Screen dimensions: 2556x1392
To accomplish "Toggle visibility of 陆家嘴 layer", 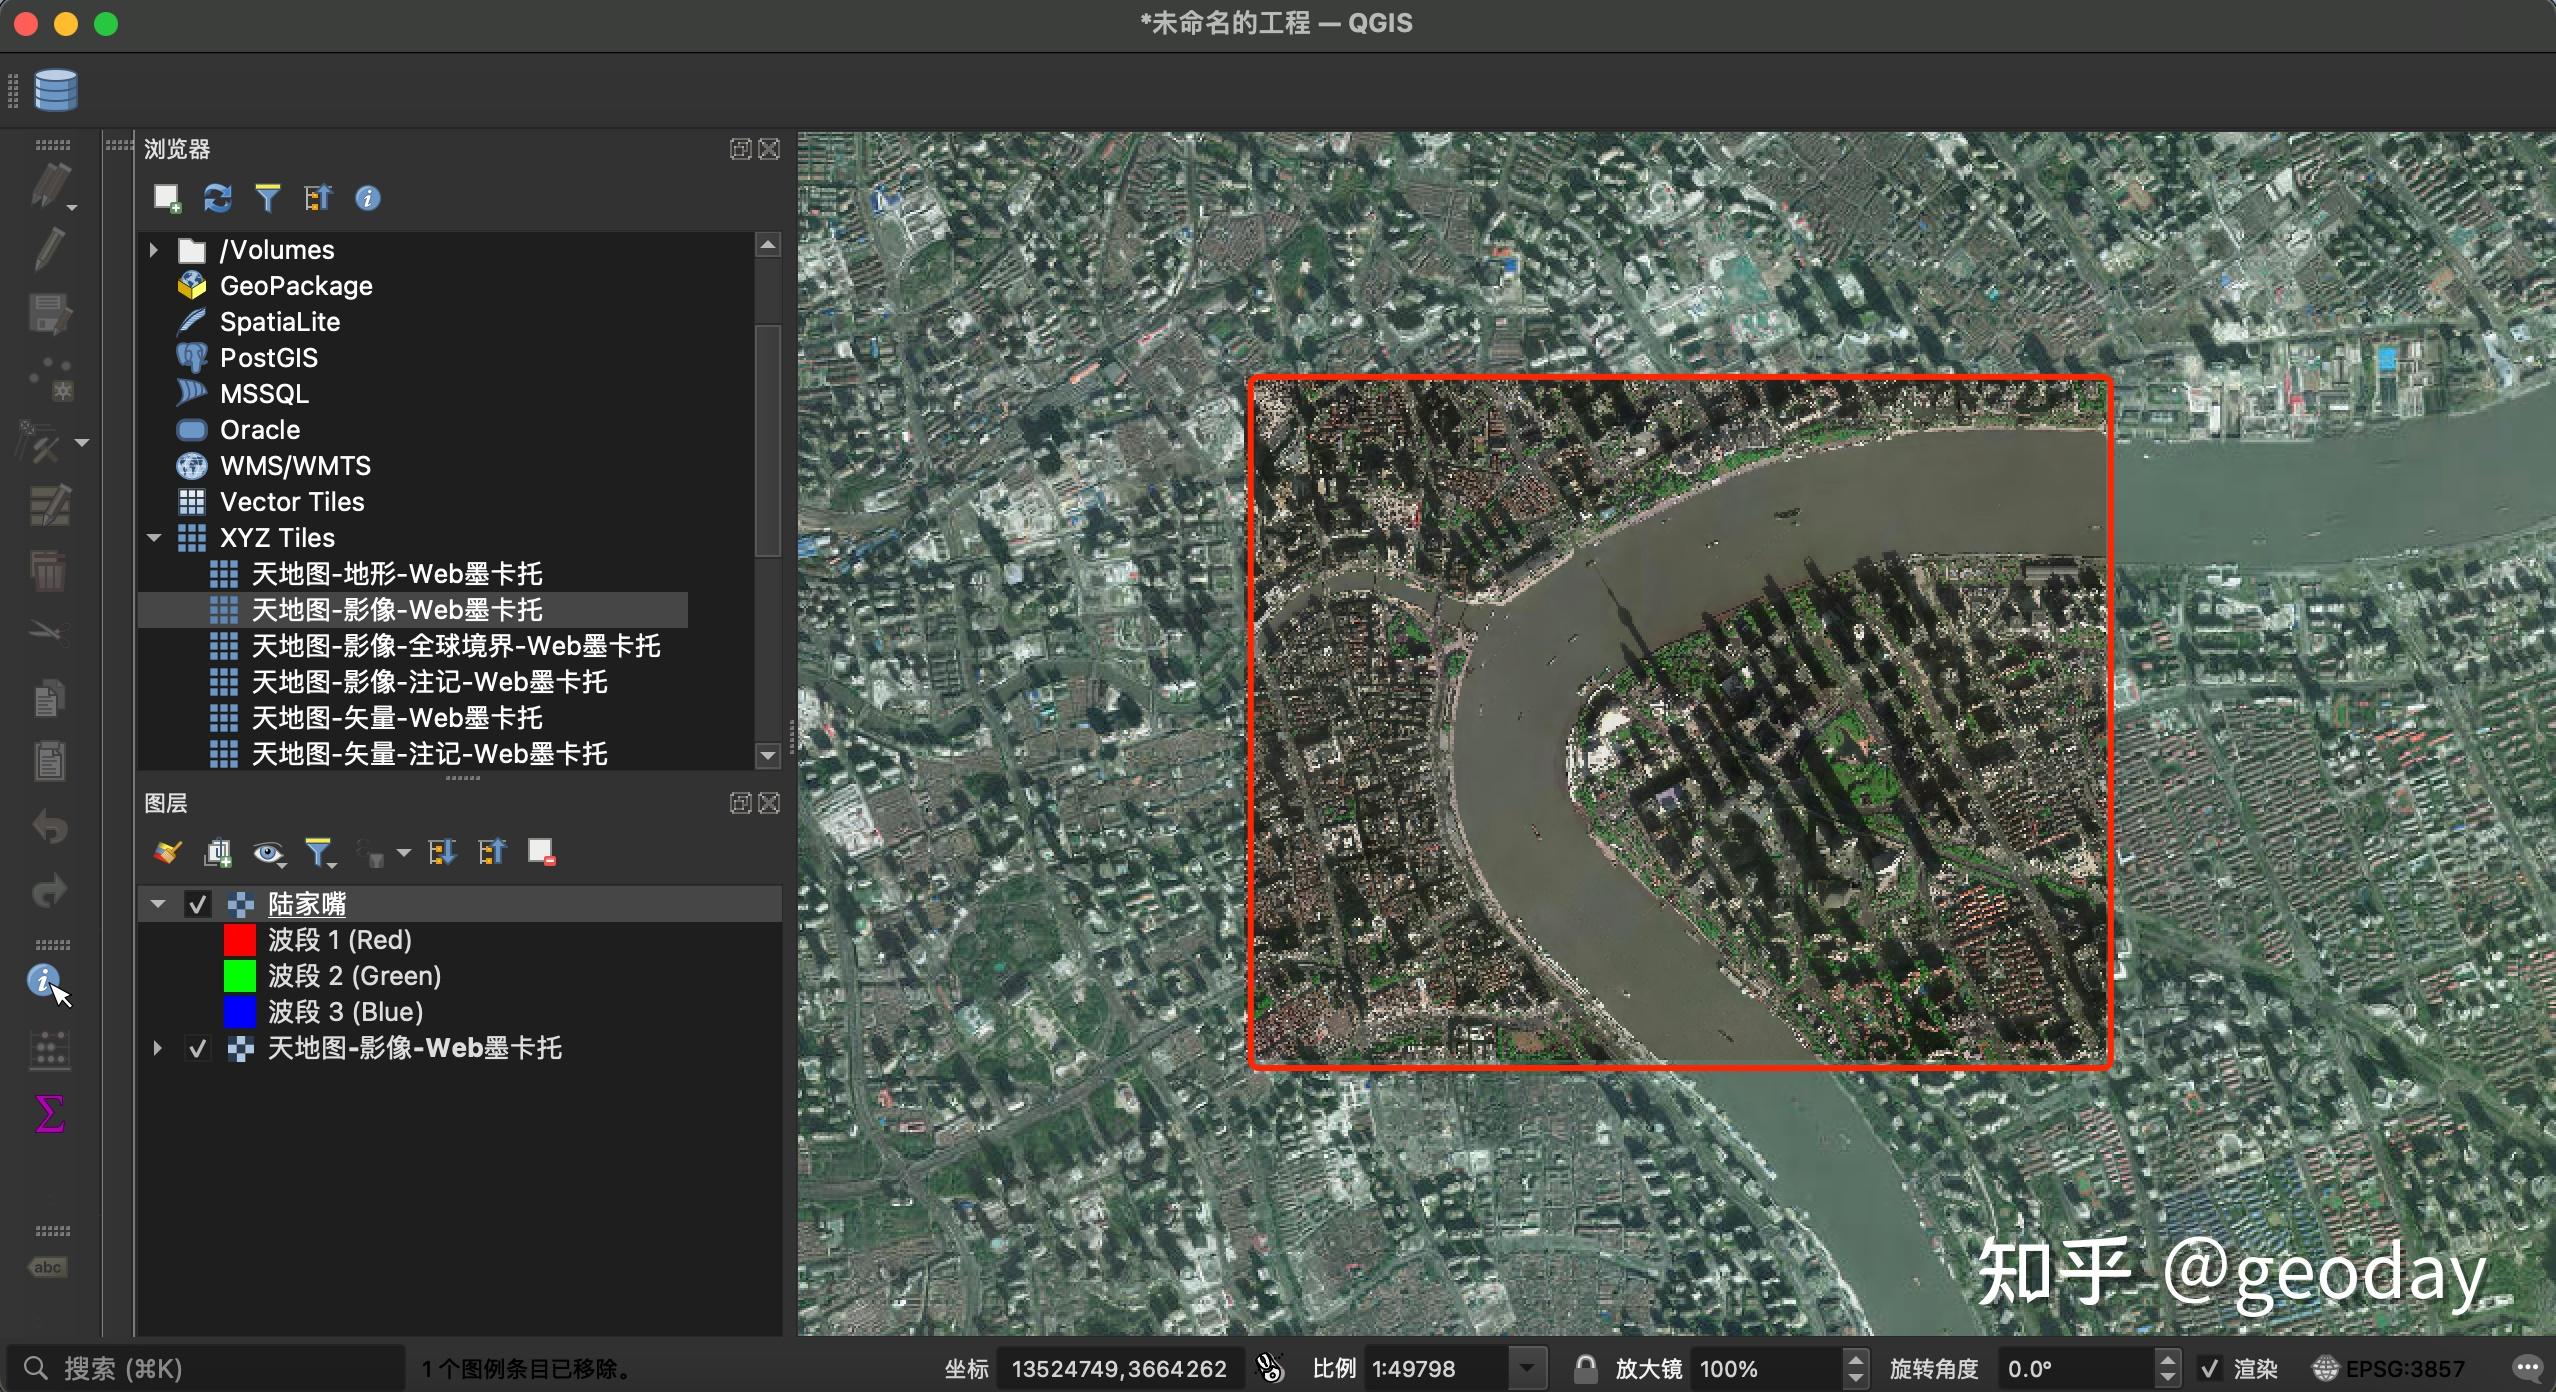I will [x=198, y=904].
